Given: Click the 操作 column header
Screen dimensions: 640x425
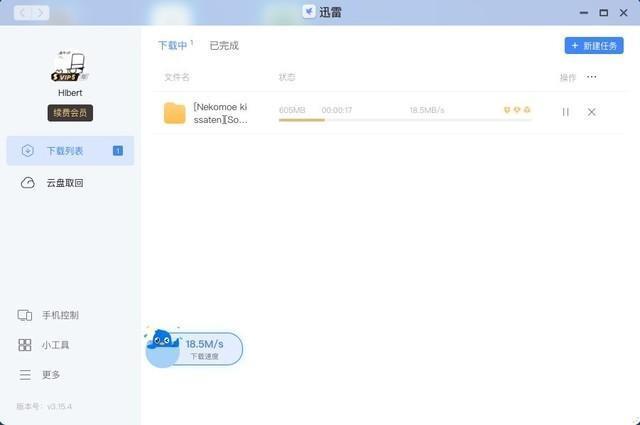Looking at the screenshot, I should 568,77.
